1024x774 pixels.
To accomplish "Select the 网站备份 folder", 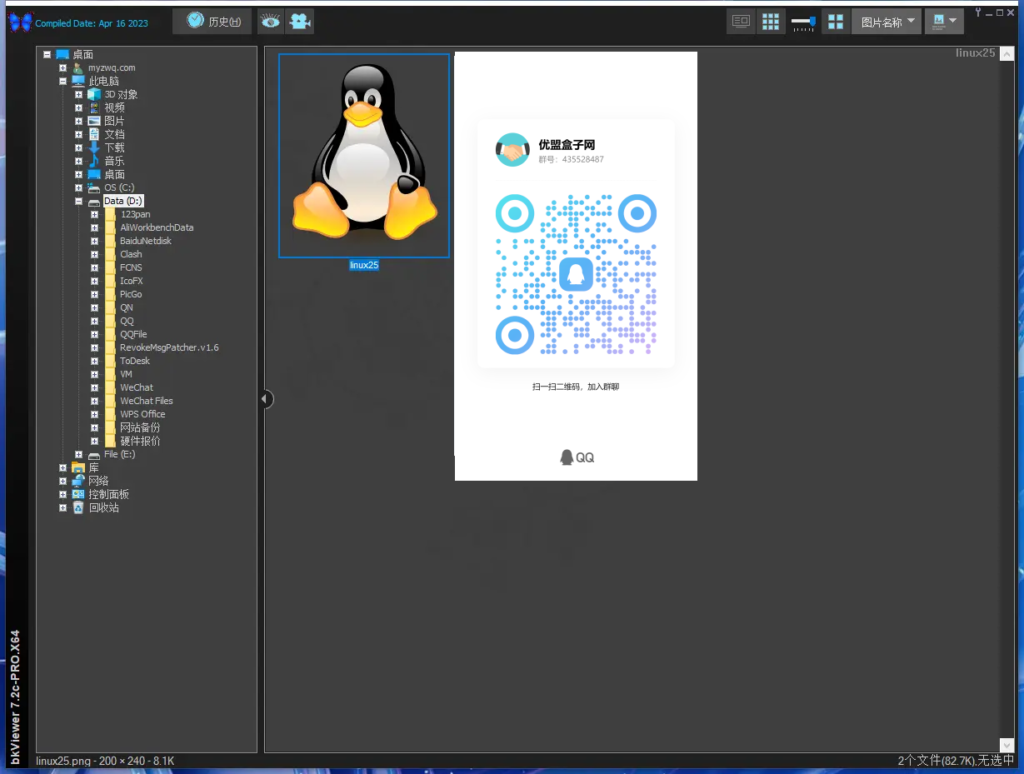I will pos(140,428).
